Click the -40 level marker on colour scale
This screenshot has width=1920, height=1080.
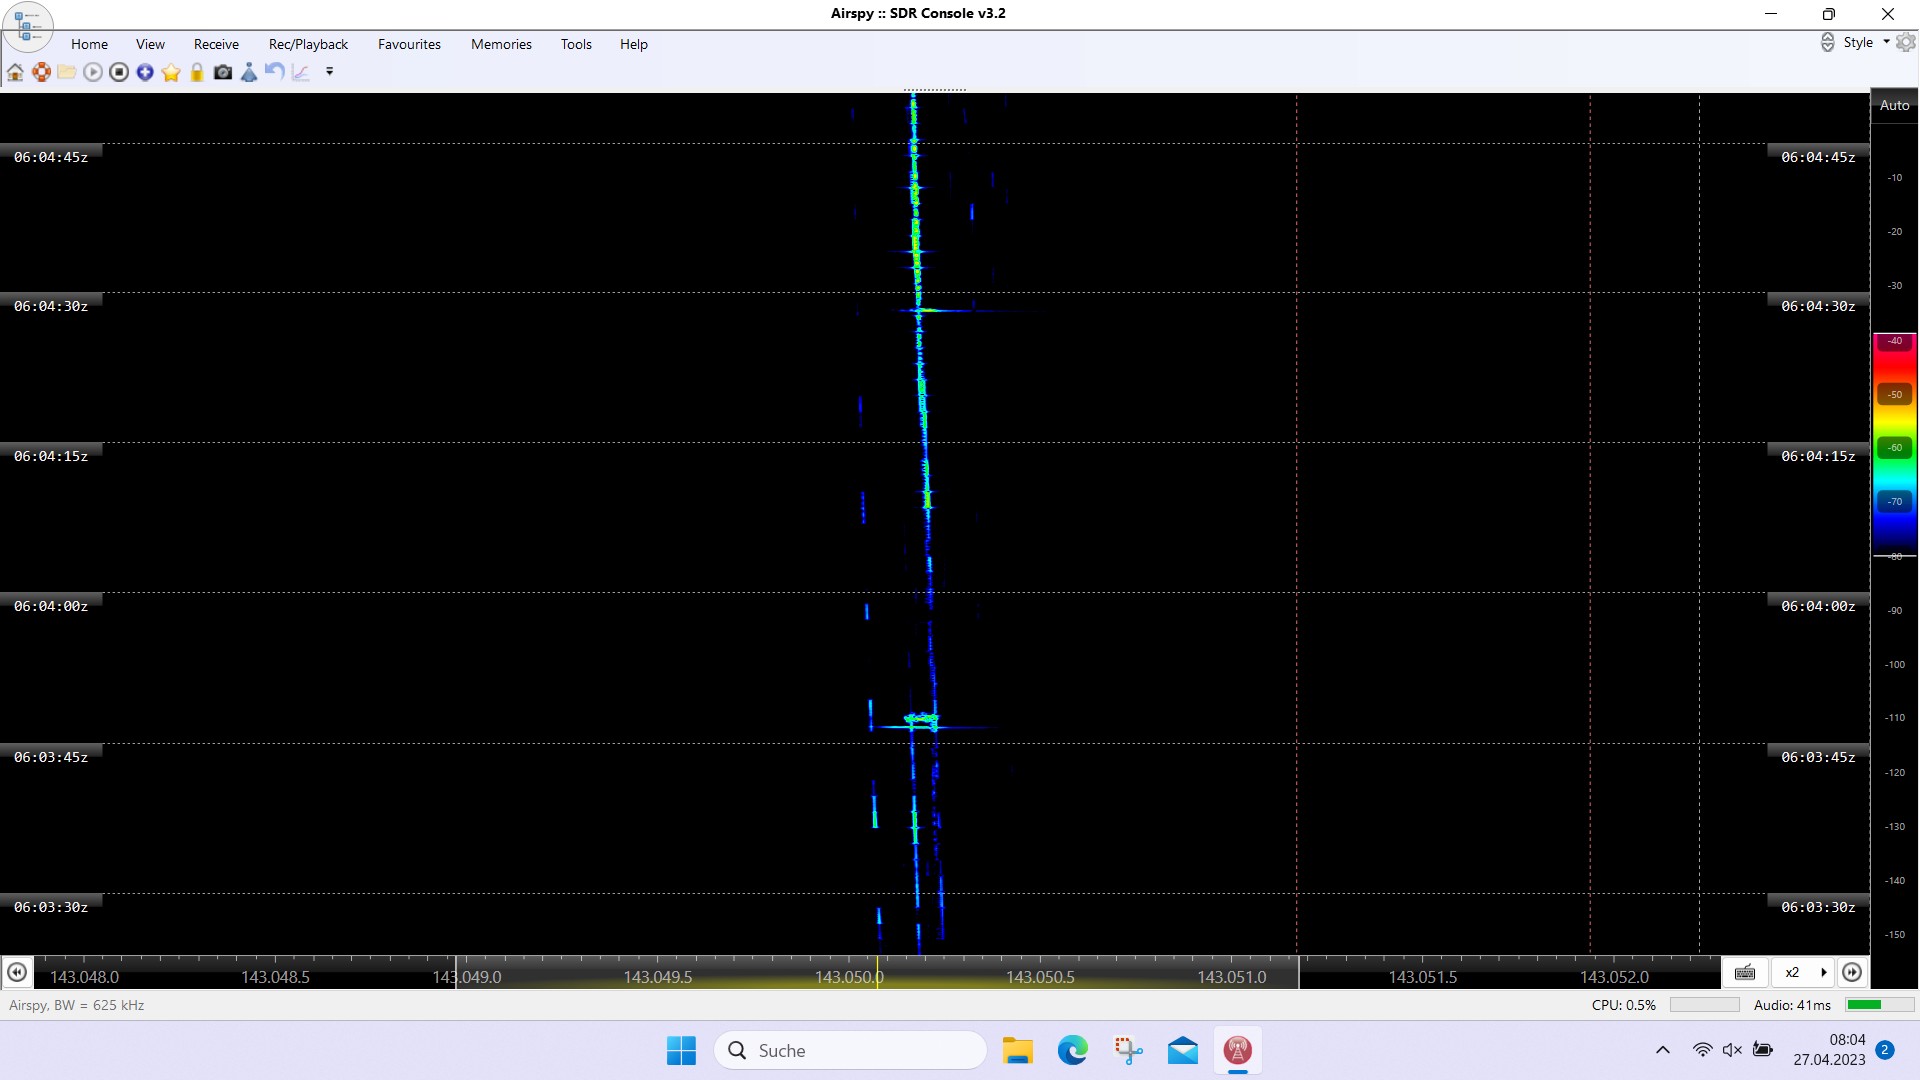click(x=1894, y=341)
